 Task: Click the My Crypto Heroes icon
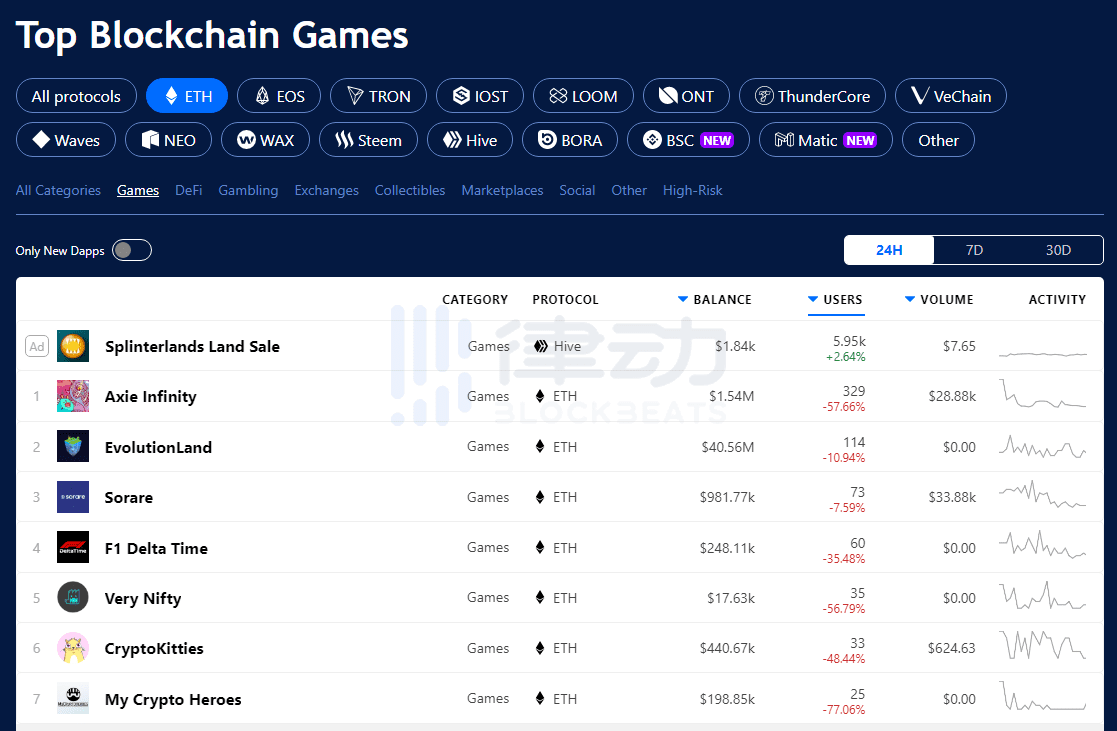(73, 698)
